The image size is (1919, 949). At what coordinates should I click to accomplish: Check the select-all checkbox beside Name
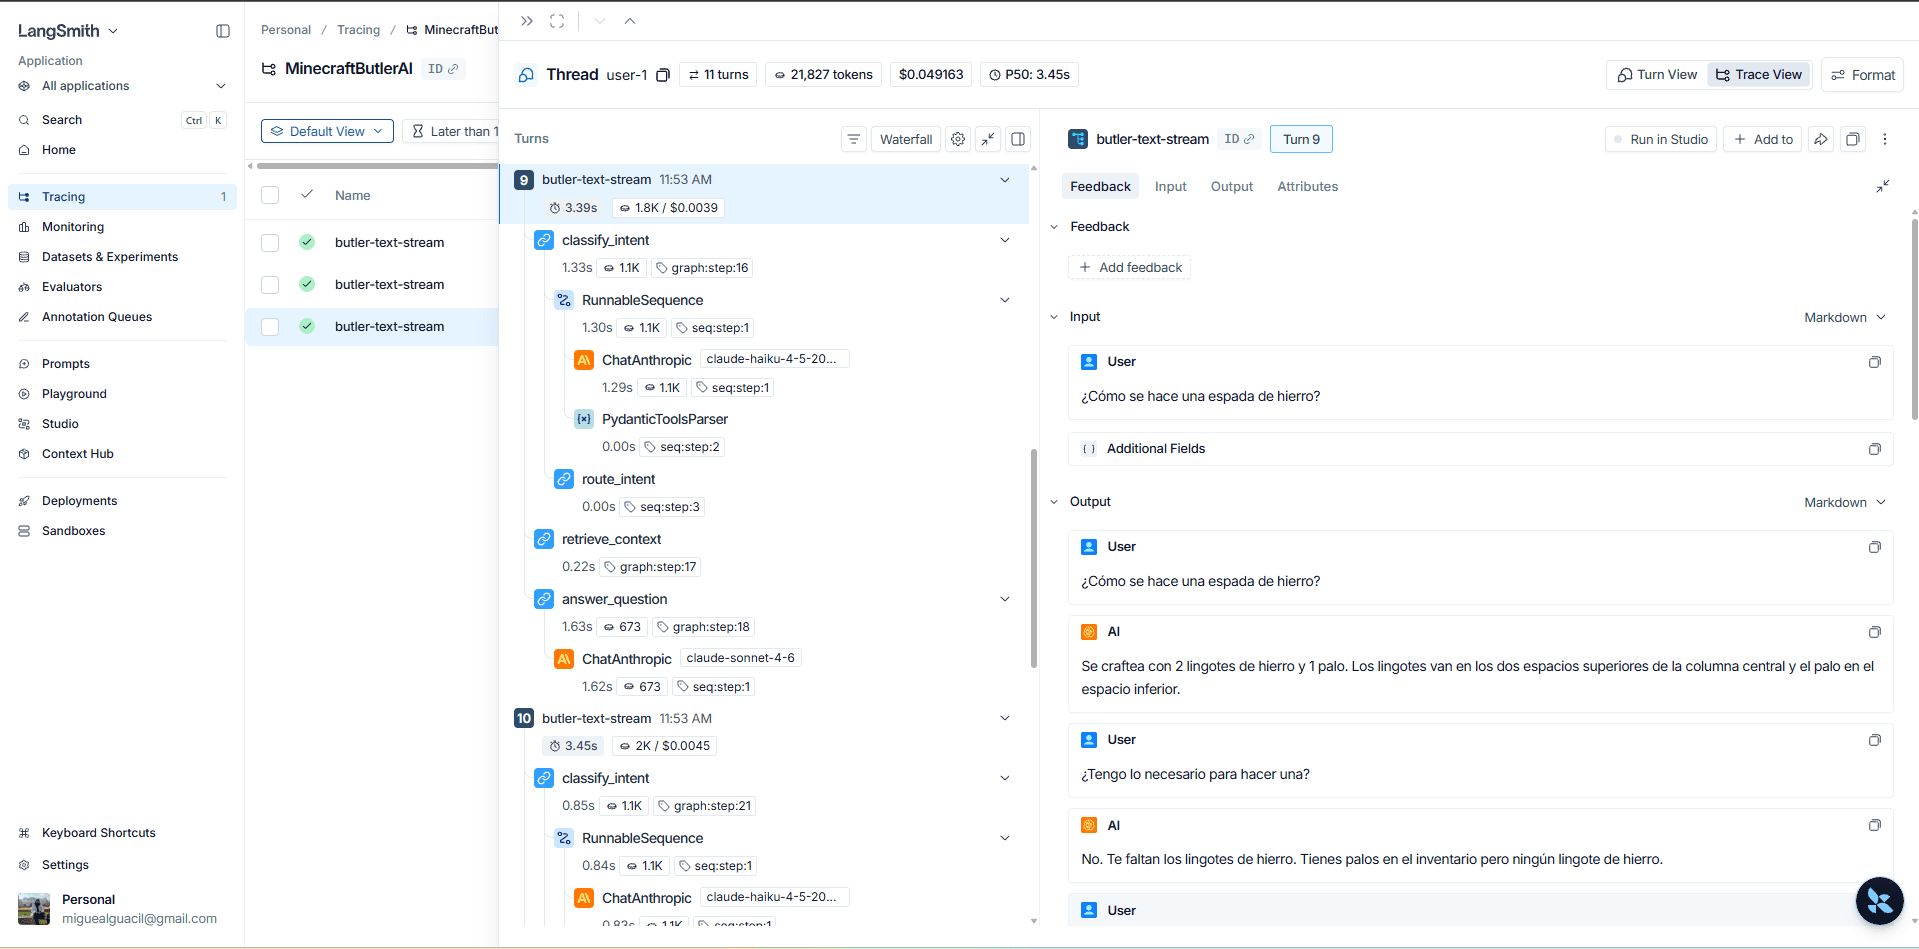(270, 195)
